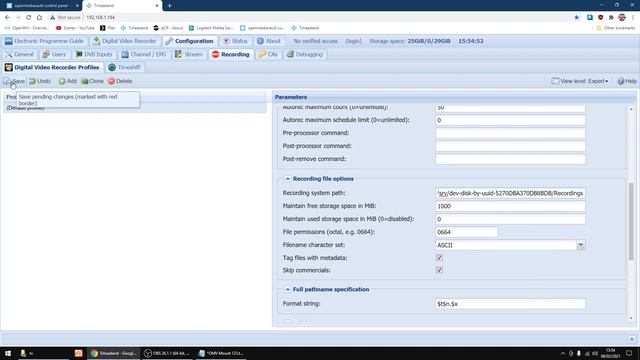
Task: Click the Parameters scrollbar down arrow
Action: 631,318
